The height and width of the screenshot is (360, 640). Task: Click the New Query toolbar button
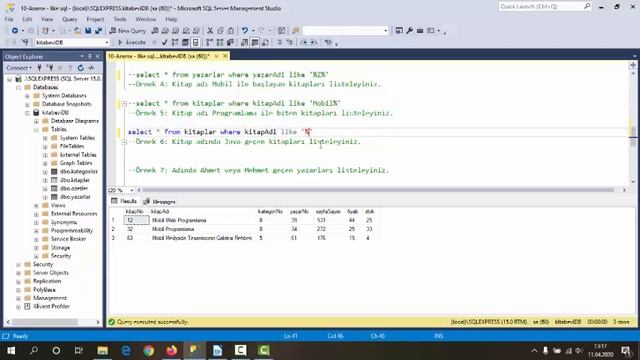coord(128,31)
